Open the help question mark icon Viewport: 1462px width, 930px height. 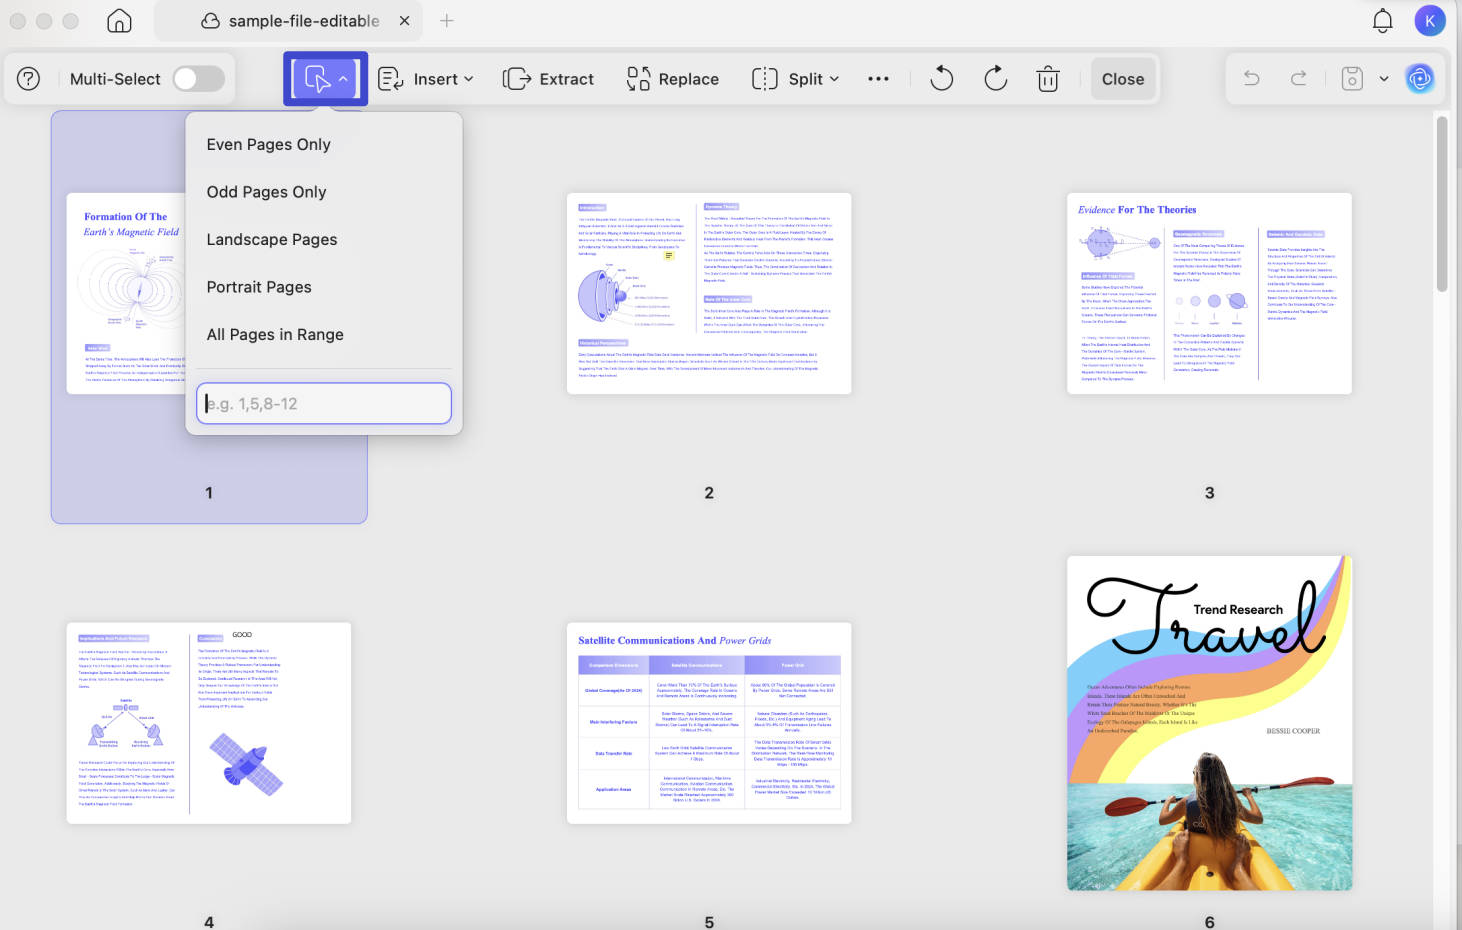(x=29, y=79)
